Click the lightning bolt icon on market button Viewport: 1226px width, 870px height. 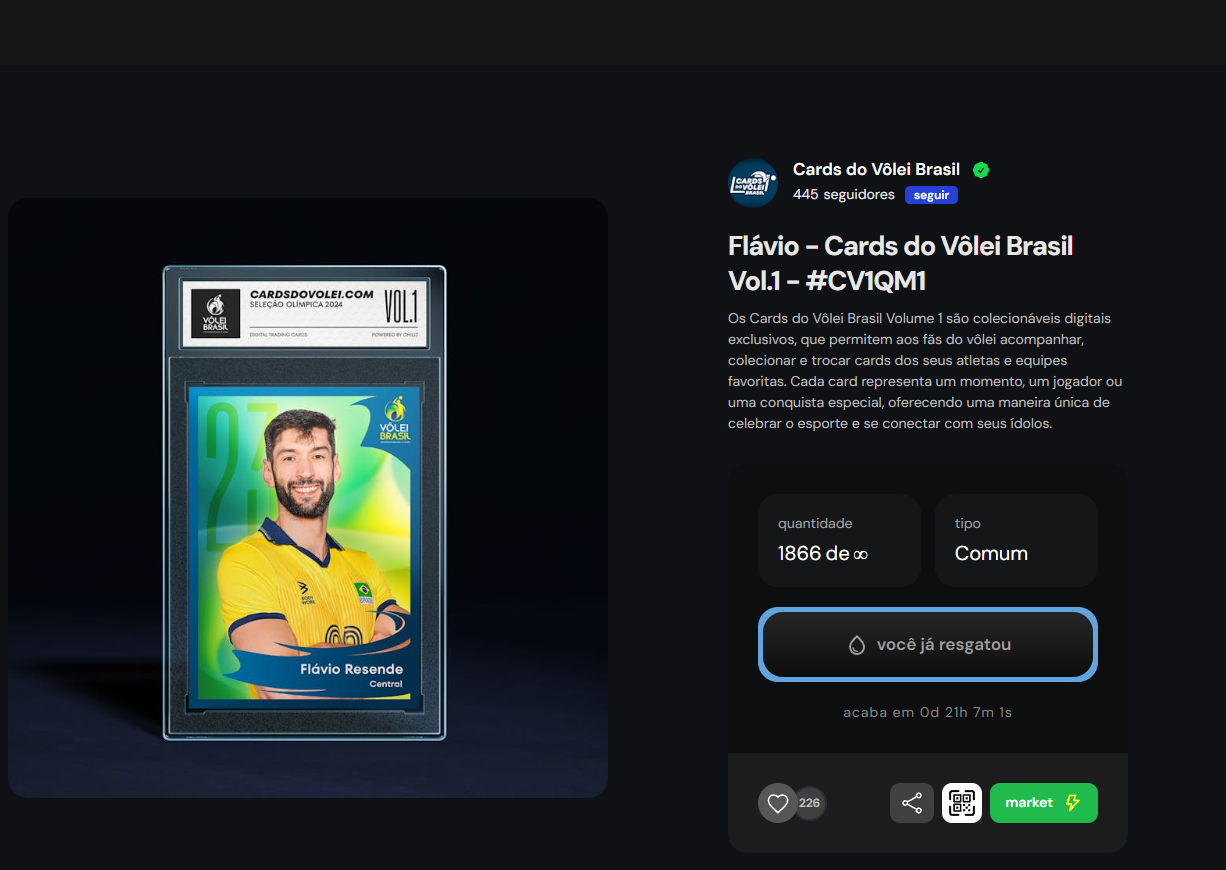click(x=1072, y=803)
